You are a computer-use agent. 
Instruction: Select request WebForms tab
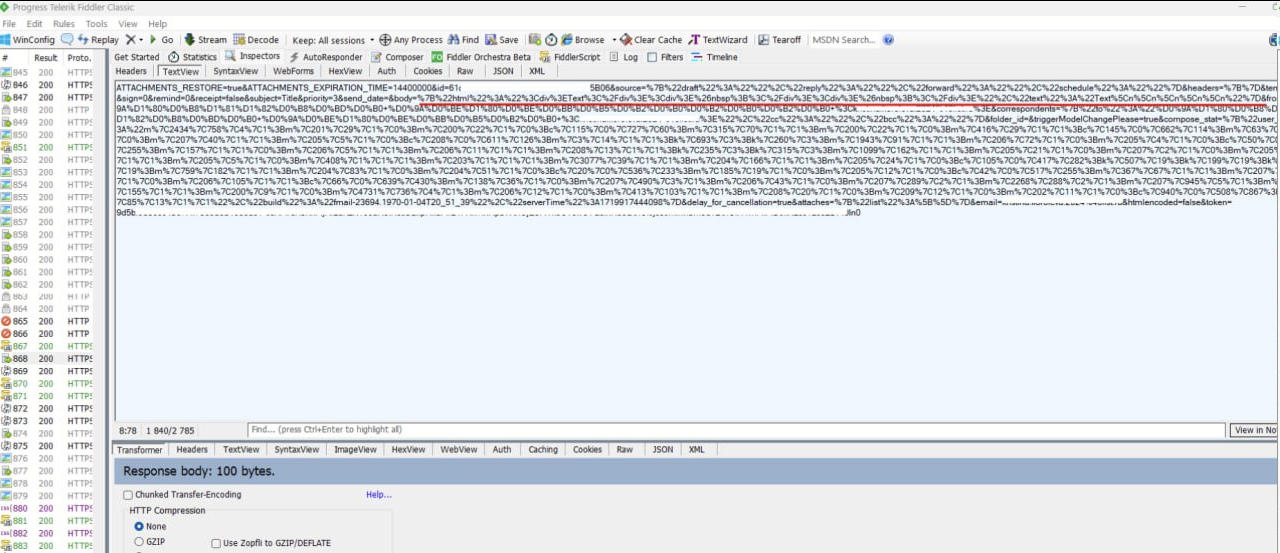click(x=293, y=71)
